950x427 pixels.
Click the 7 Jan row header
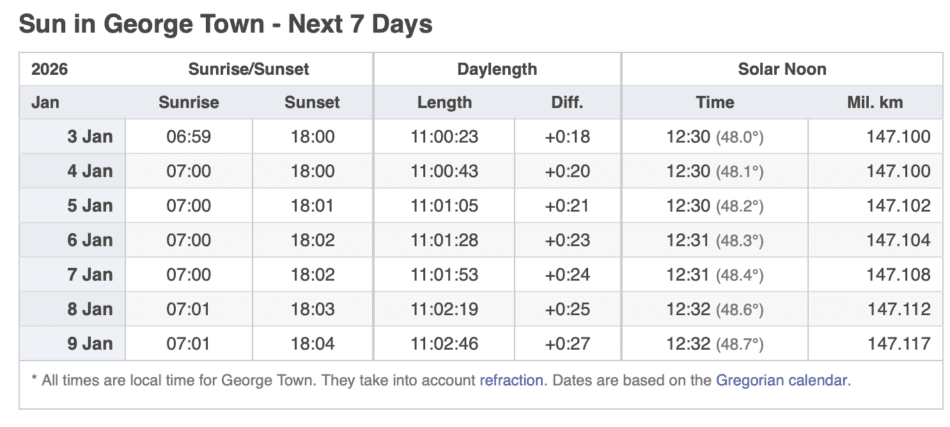pyautogui.click(x=90, y=274)
